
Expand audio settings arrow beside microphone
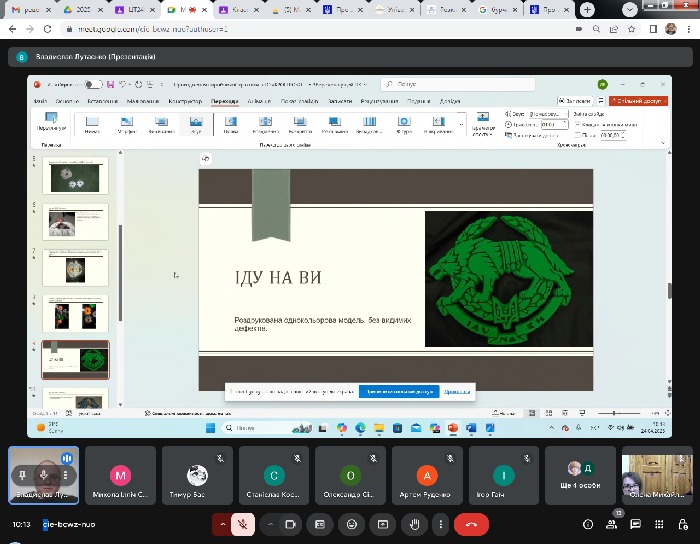coord(221,524)
